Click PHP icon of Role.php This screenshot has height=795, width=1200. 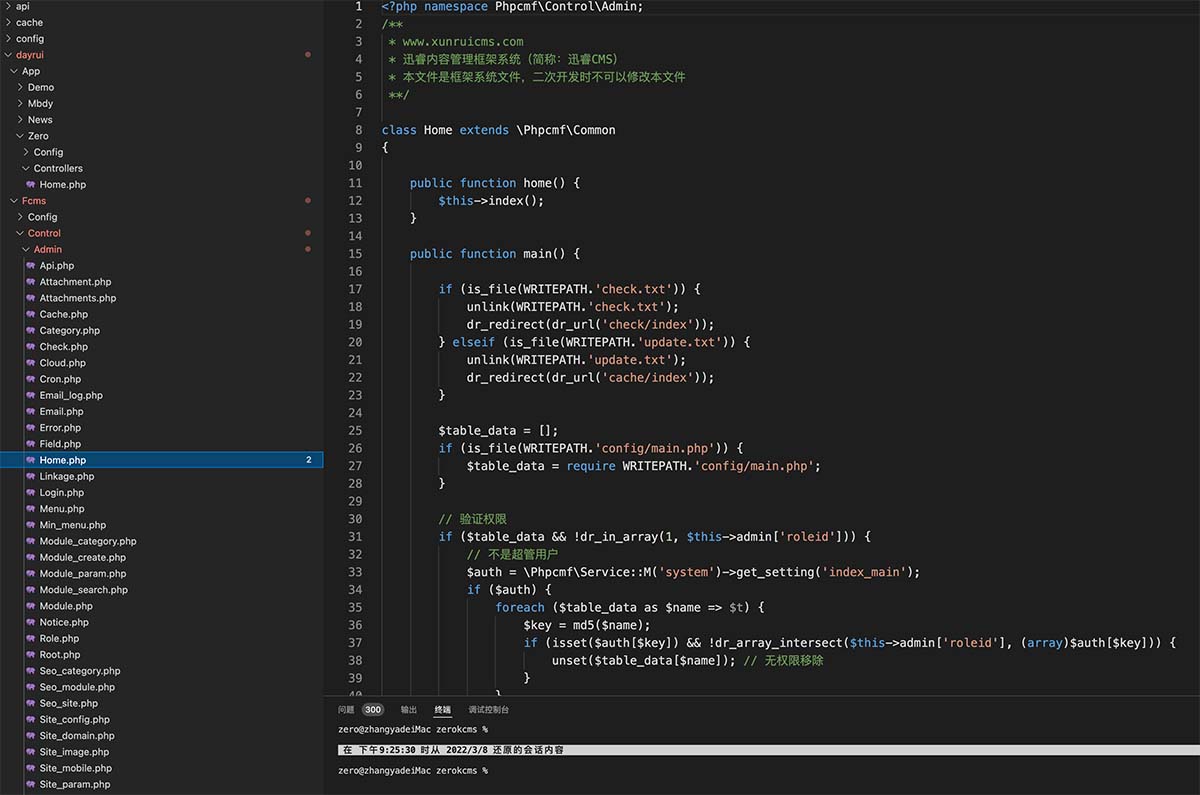click(x=31, y=638)
